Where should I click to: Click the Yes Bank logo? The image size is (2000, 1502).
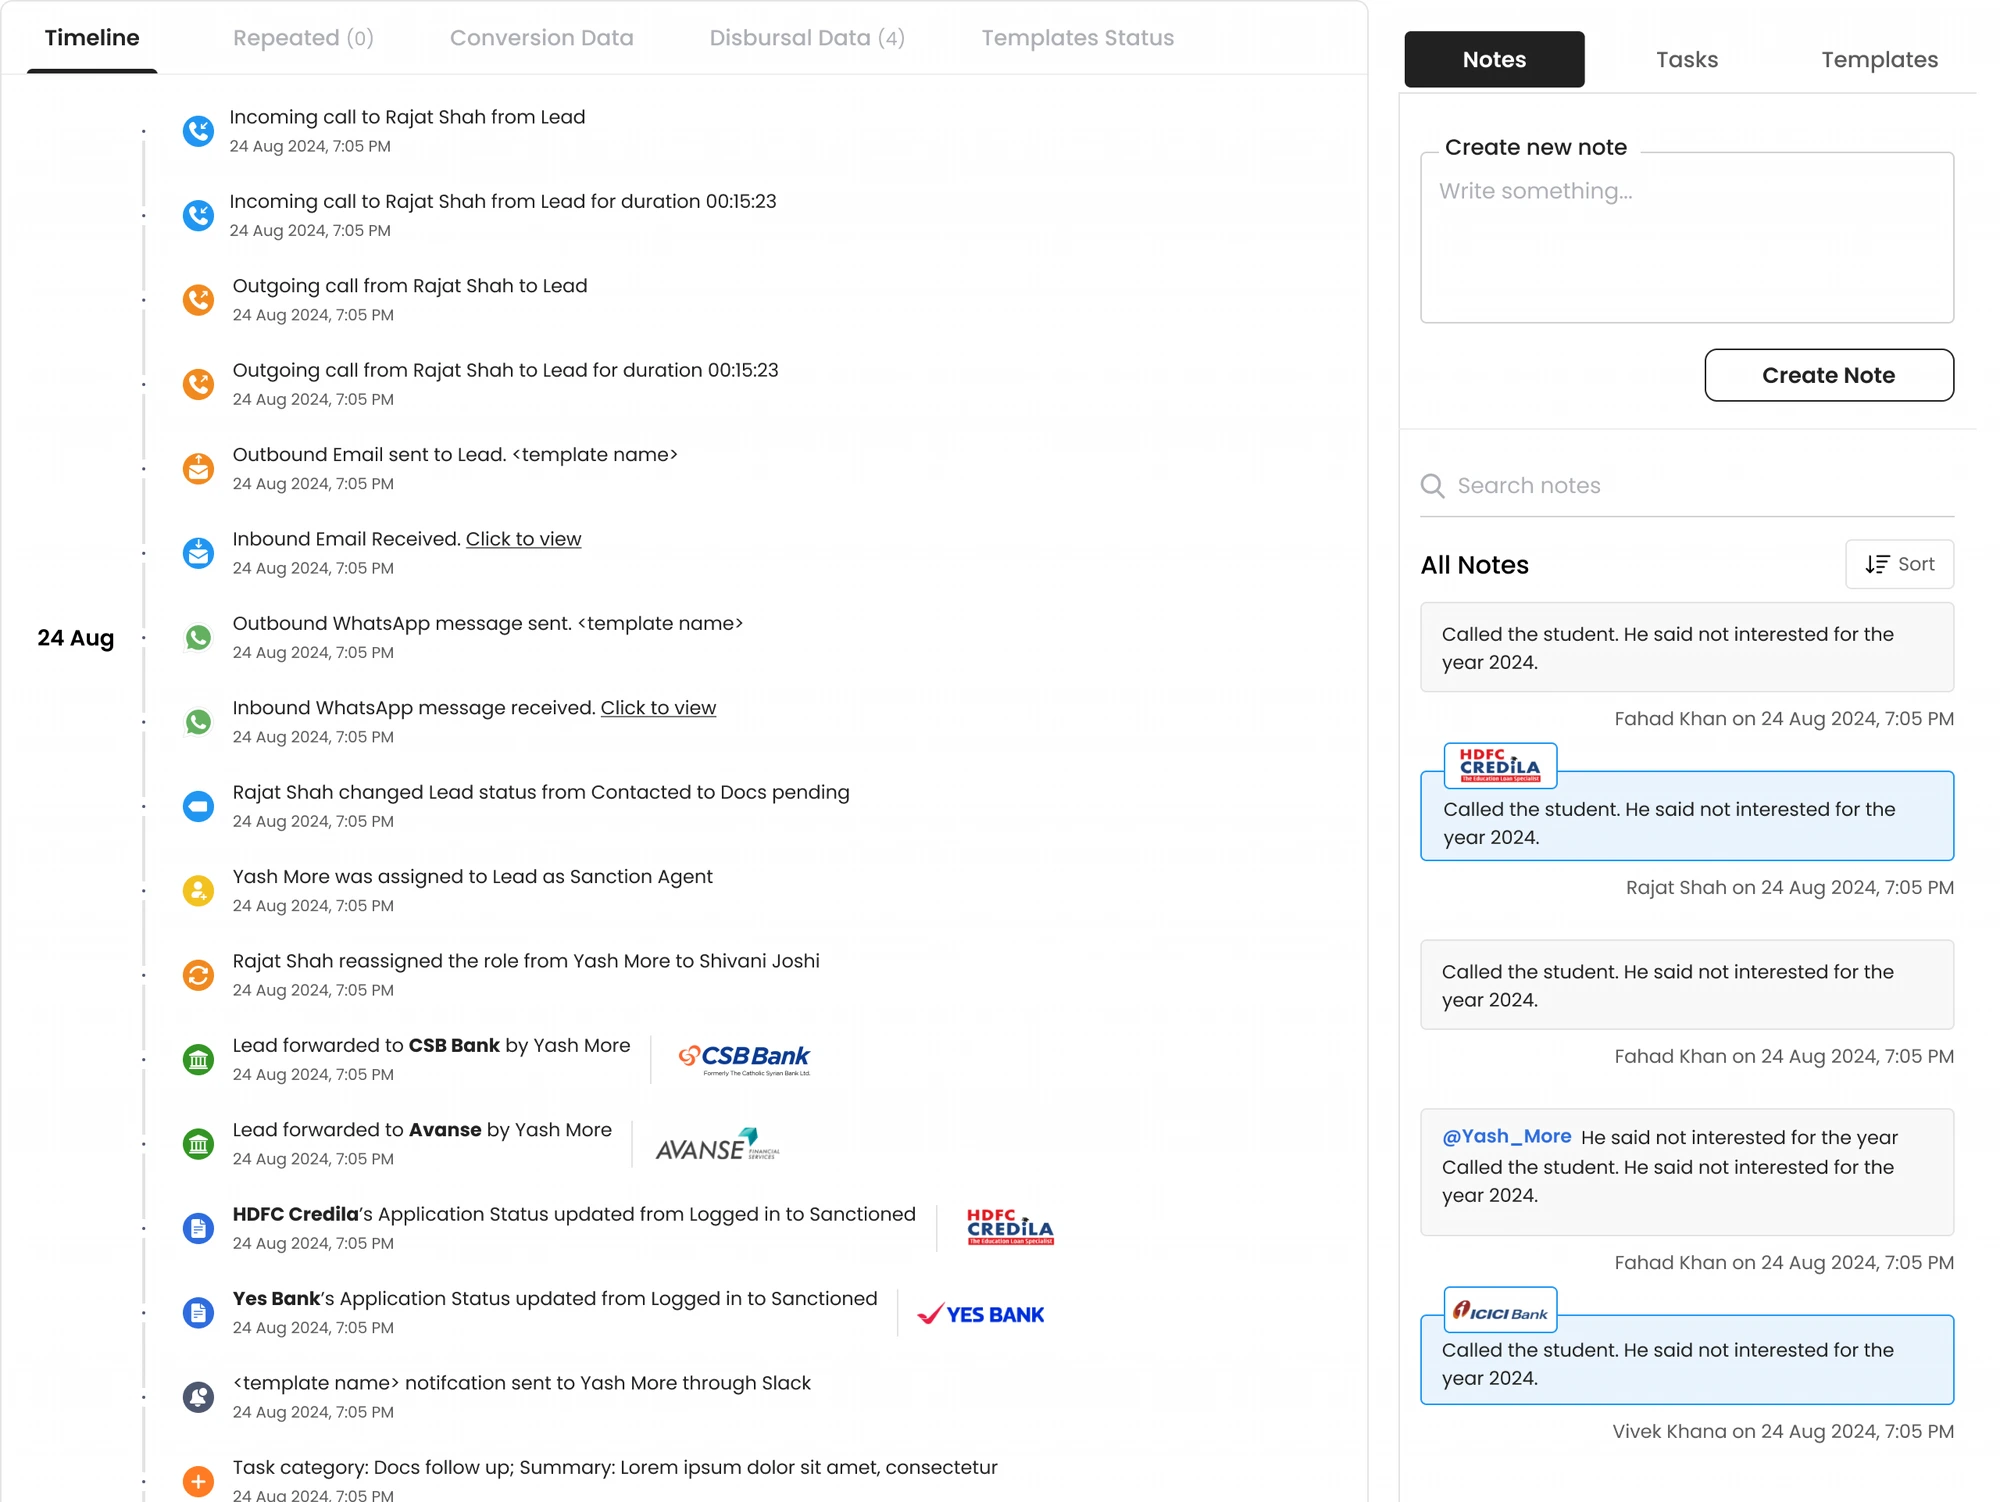coord(980,1314)
